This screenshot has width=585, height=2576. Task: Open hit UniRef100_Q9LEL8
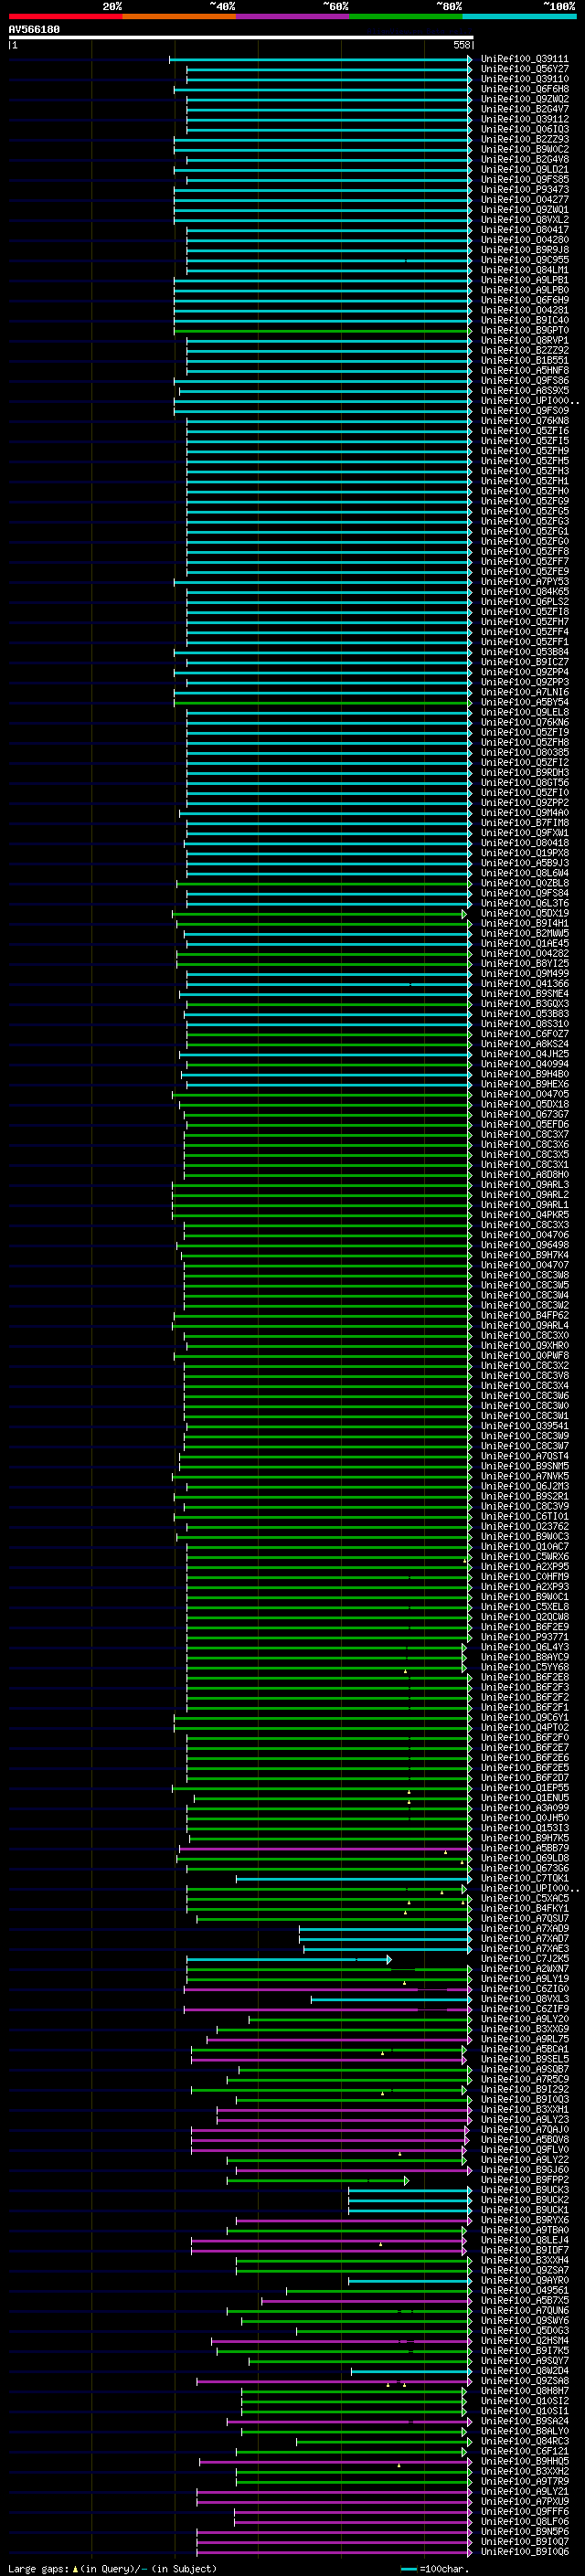tap(524, 712)
